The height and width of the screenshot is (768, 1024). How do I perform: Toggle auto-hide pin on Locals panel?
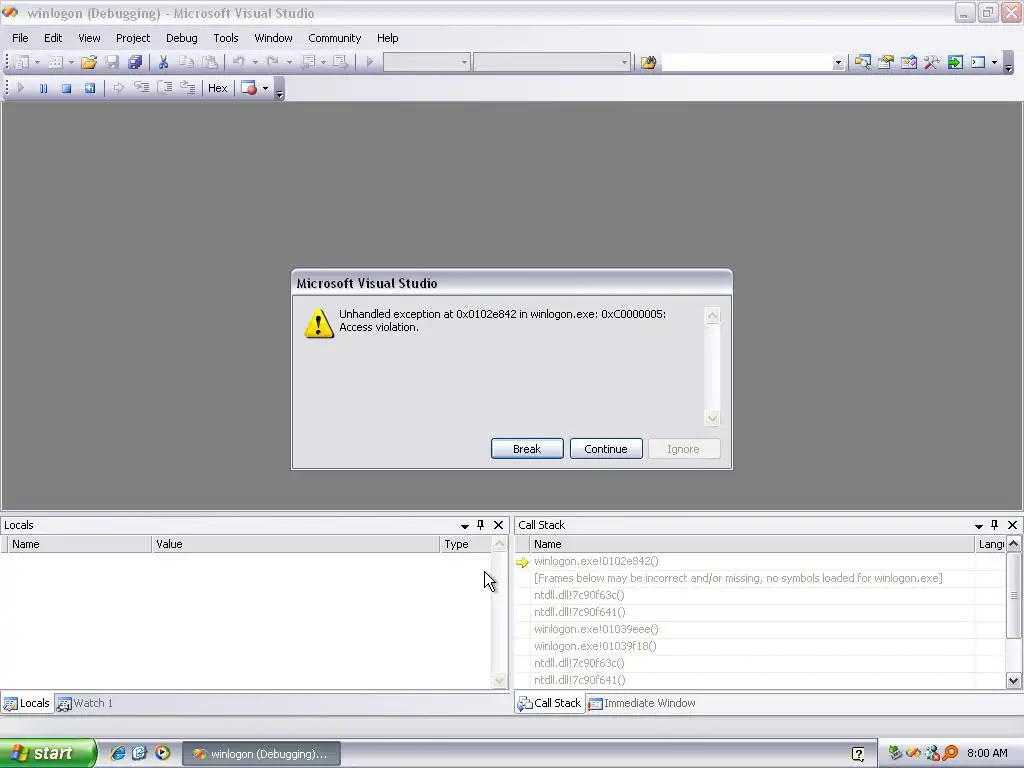tap(481, 525)
